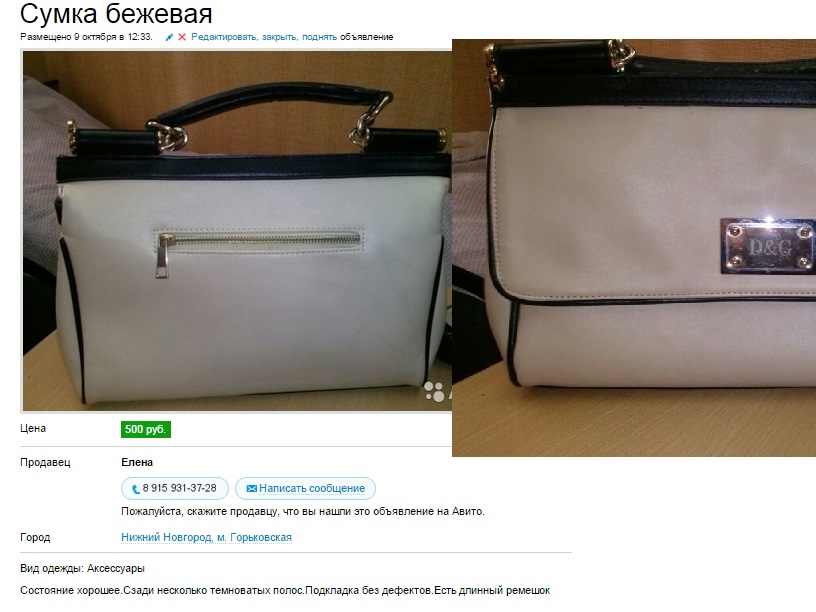816x612 pixels.
Task: Click the blue pencil edit icon
Action: 169,37
